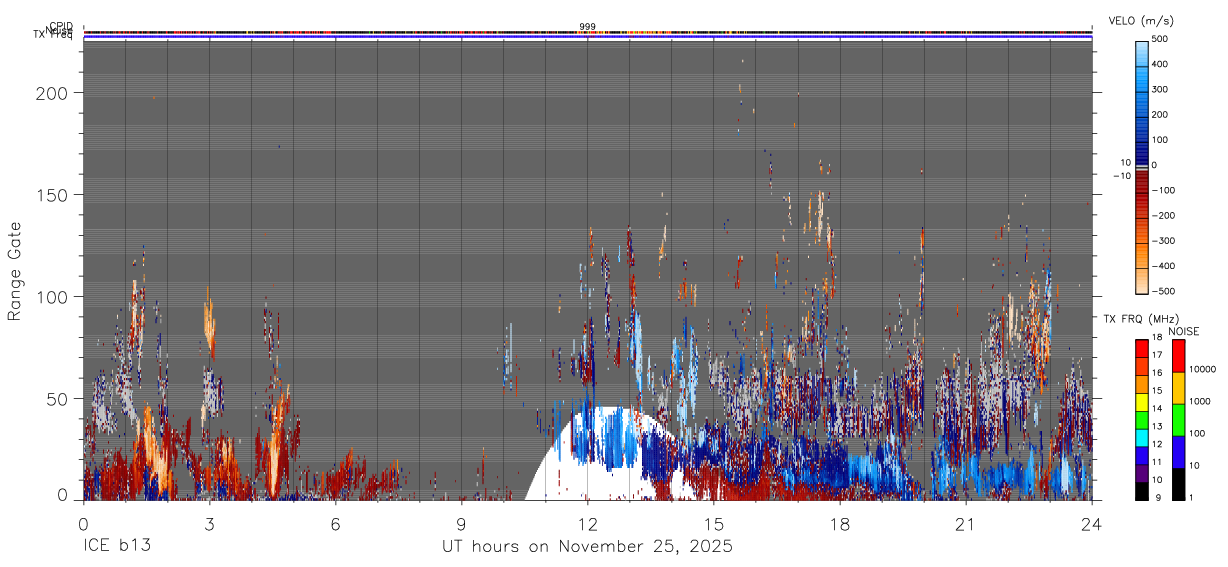Click the green segment of the NOISE bar

(1179, 420)
